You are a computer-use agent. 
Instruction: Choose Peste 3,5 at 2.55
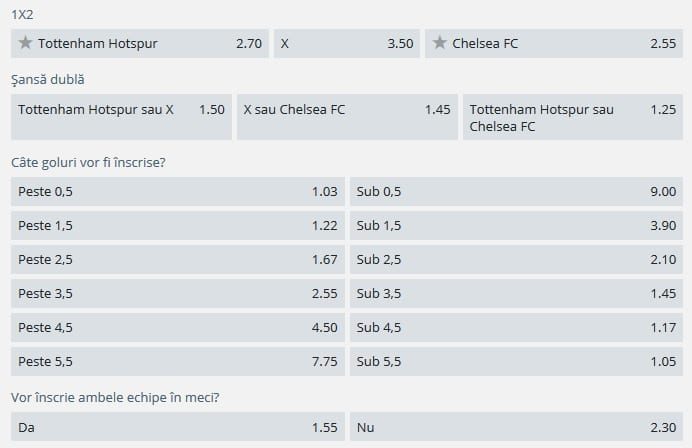pyautogui.click(x=177, y=294)
